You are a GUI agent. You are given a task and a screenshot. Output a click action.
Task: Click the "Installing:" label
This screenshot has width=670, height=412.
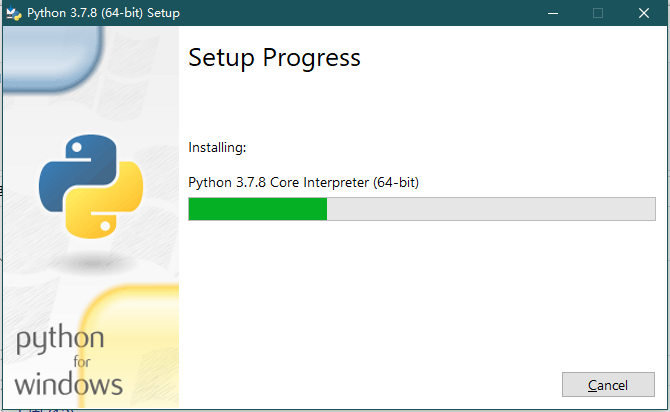217,148
